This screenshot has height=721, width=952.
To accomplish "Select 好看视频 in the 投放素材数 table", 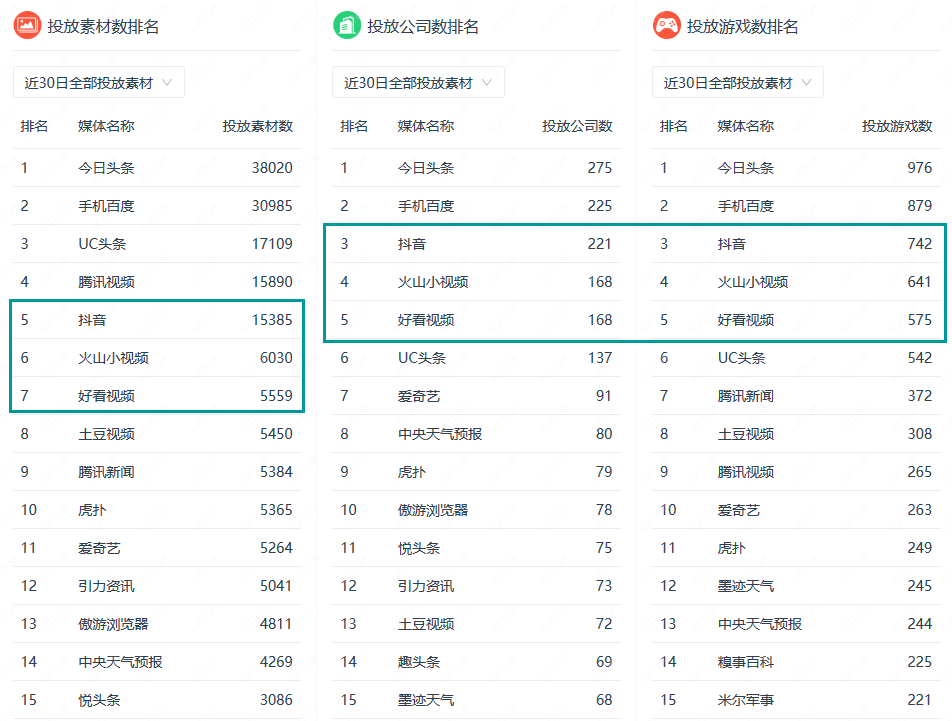I will 106,396.
